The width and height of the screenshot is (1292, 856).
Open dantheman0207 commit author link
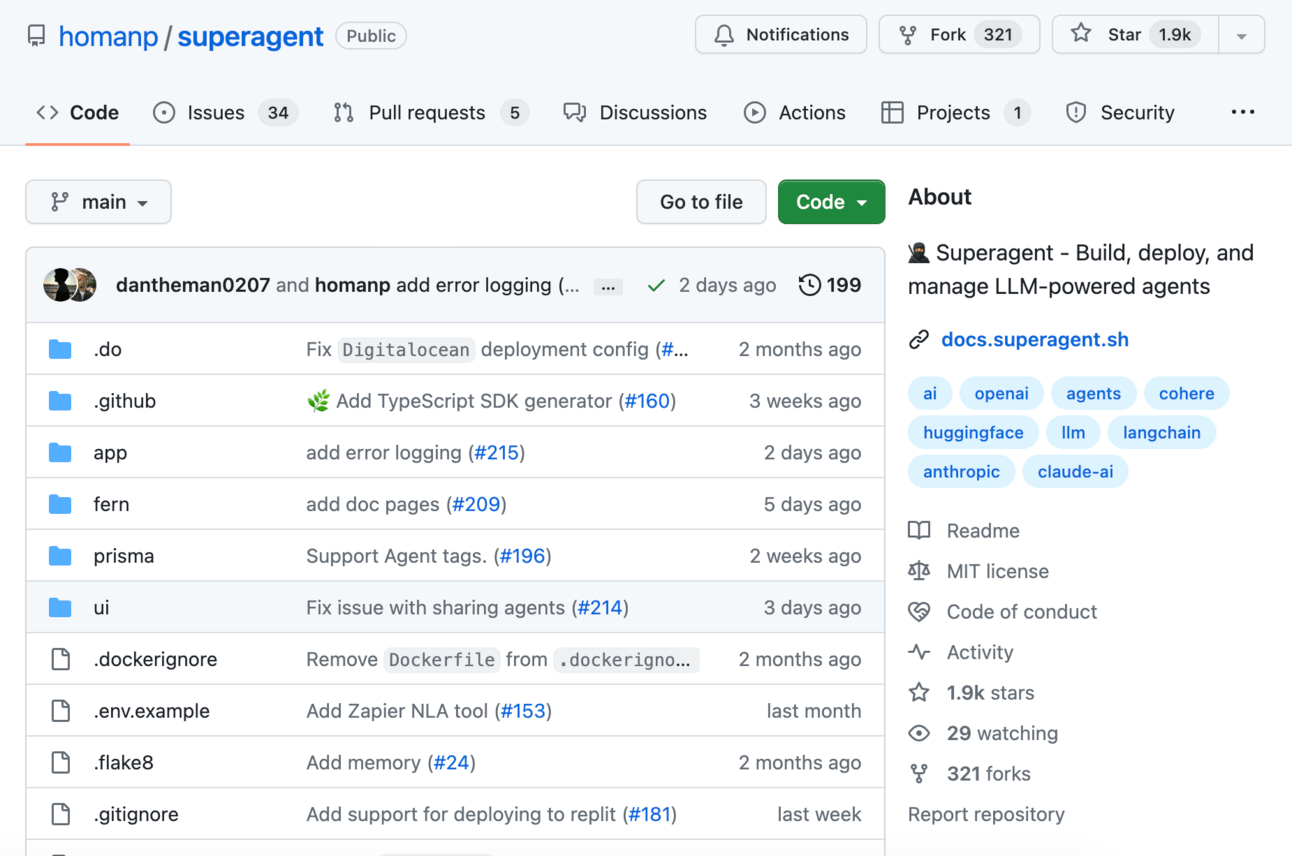click(193, 285)
